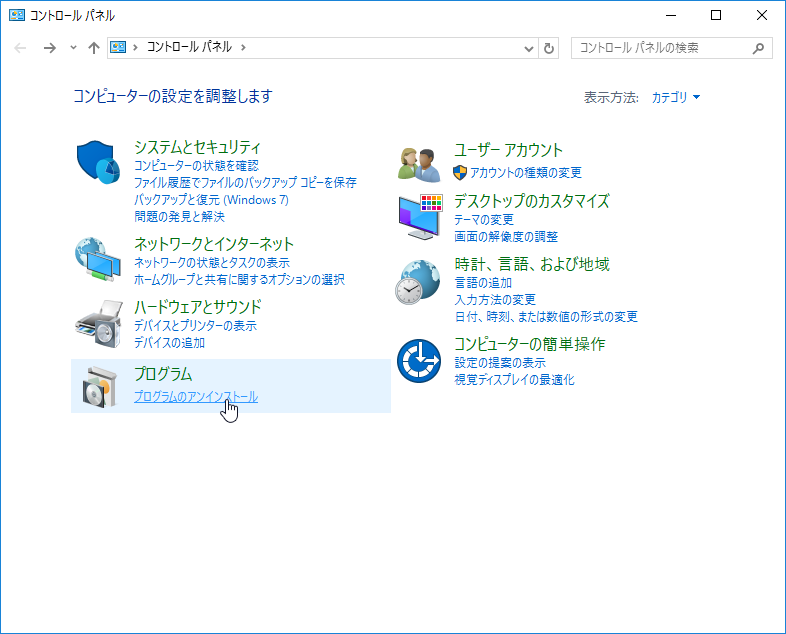Click the Programs disc box icon
Image resolution: width=786 pixels, height=634 pixels.
pos(99,387)
